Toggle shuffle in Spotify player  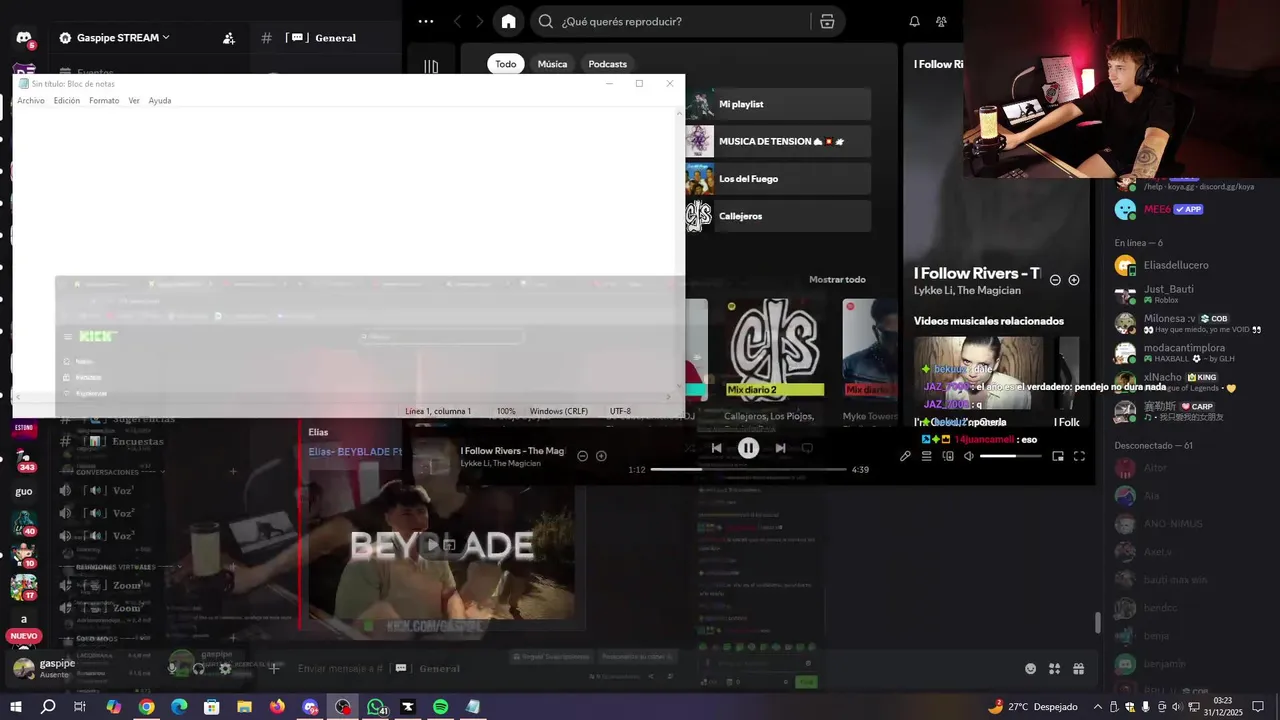689,448
